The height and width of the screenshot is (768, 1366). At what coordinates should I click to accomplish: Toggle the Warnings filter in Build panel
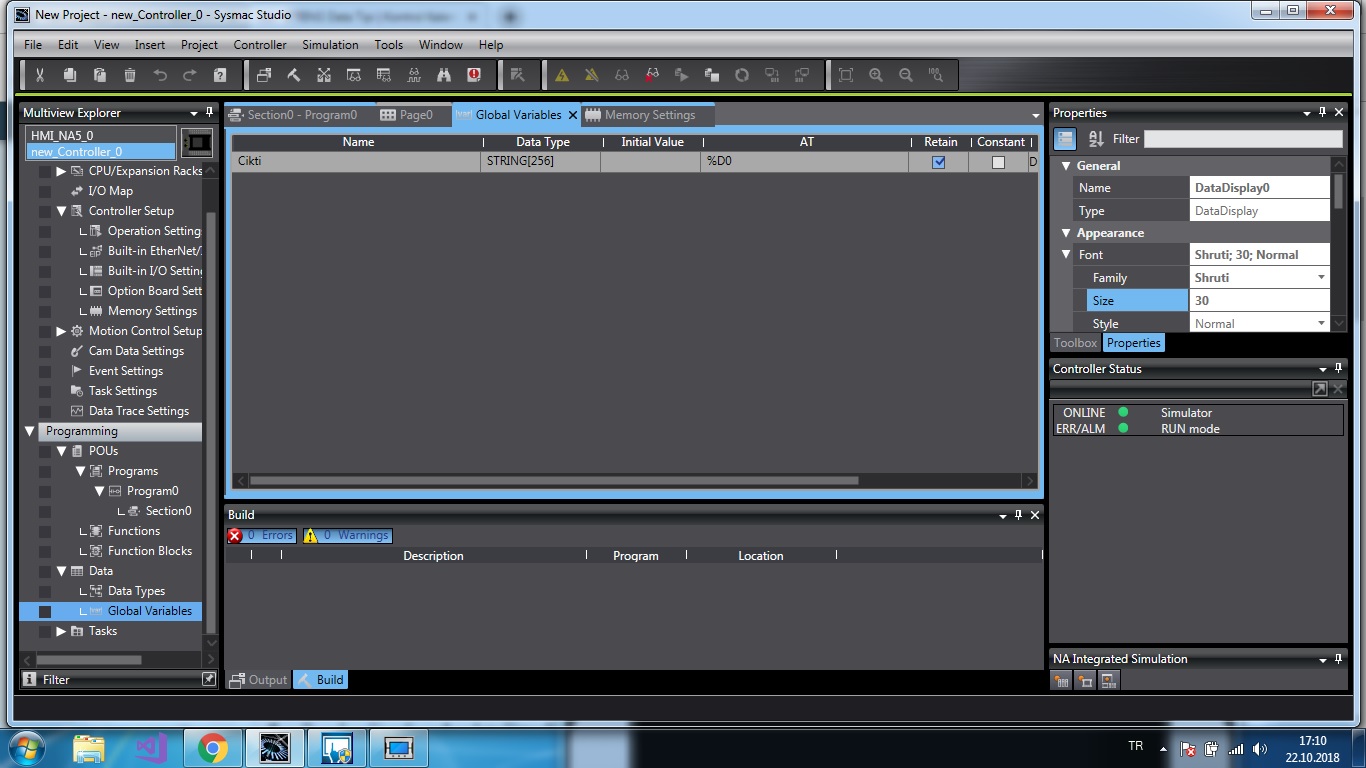click(x=347, y=535)
